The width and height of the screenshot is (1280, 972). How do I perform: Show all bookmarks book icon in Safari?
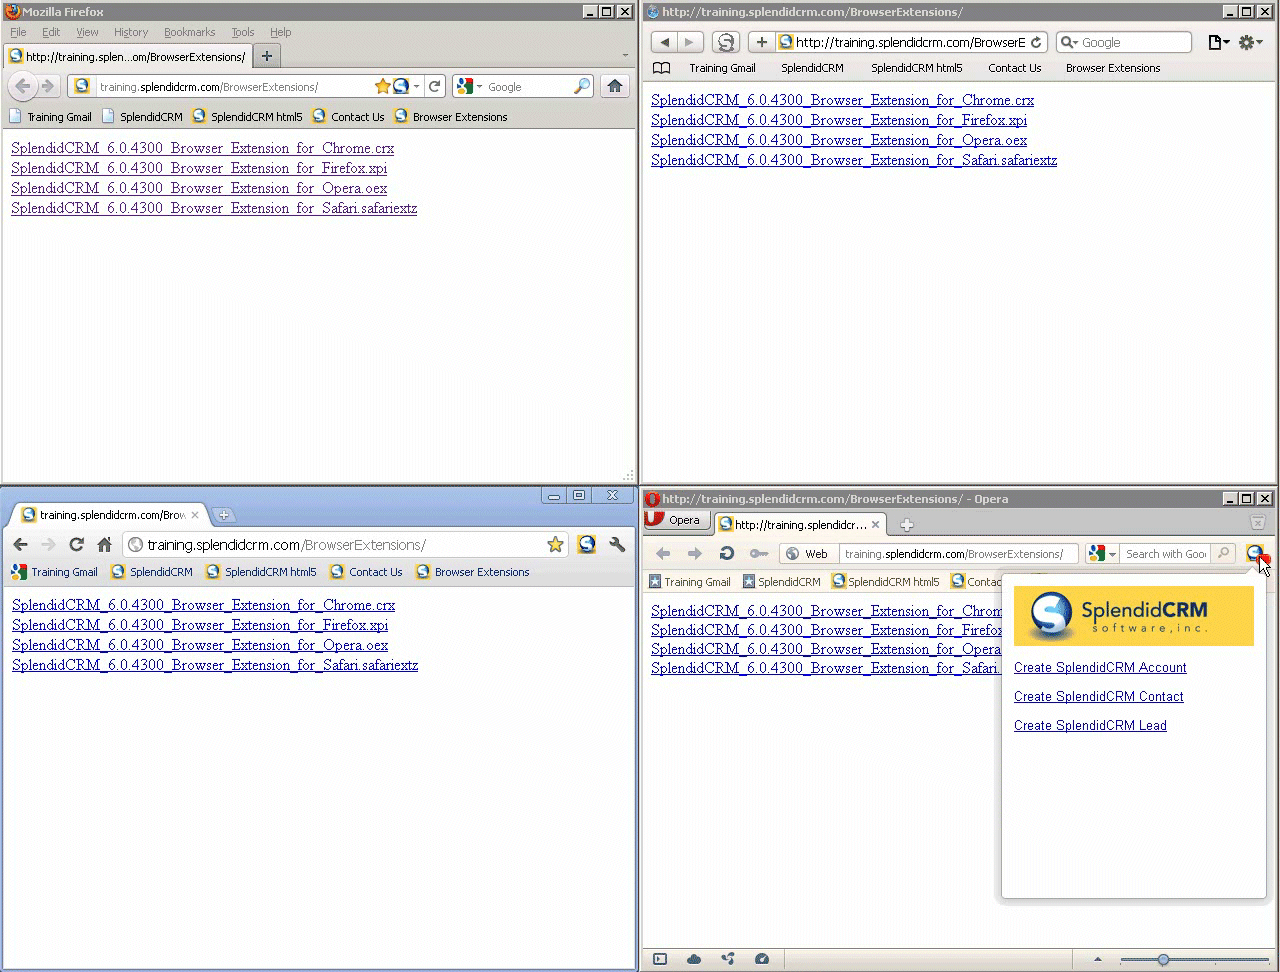point(661,68)
